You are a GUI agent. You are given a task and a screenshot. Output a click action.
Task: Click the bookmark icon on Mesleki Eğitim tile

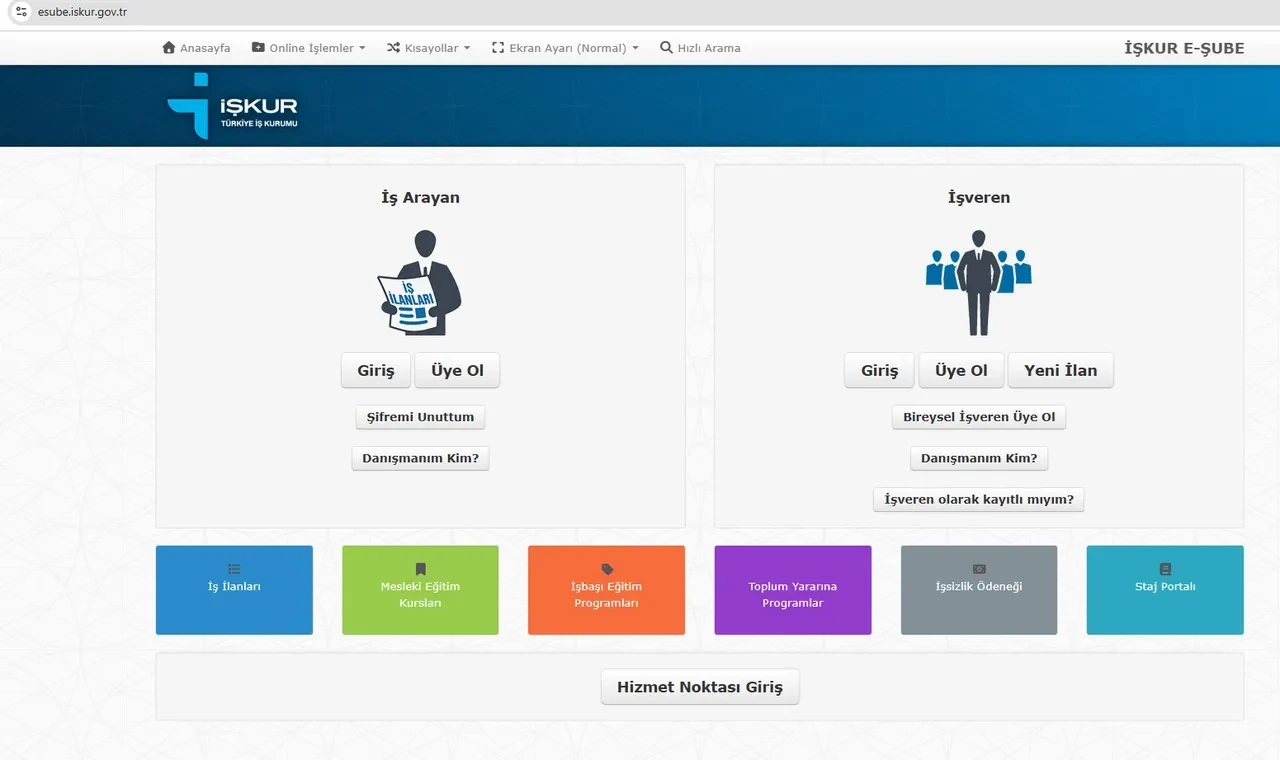pyautogui.click(x=420, y=569)
